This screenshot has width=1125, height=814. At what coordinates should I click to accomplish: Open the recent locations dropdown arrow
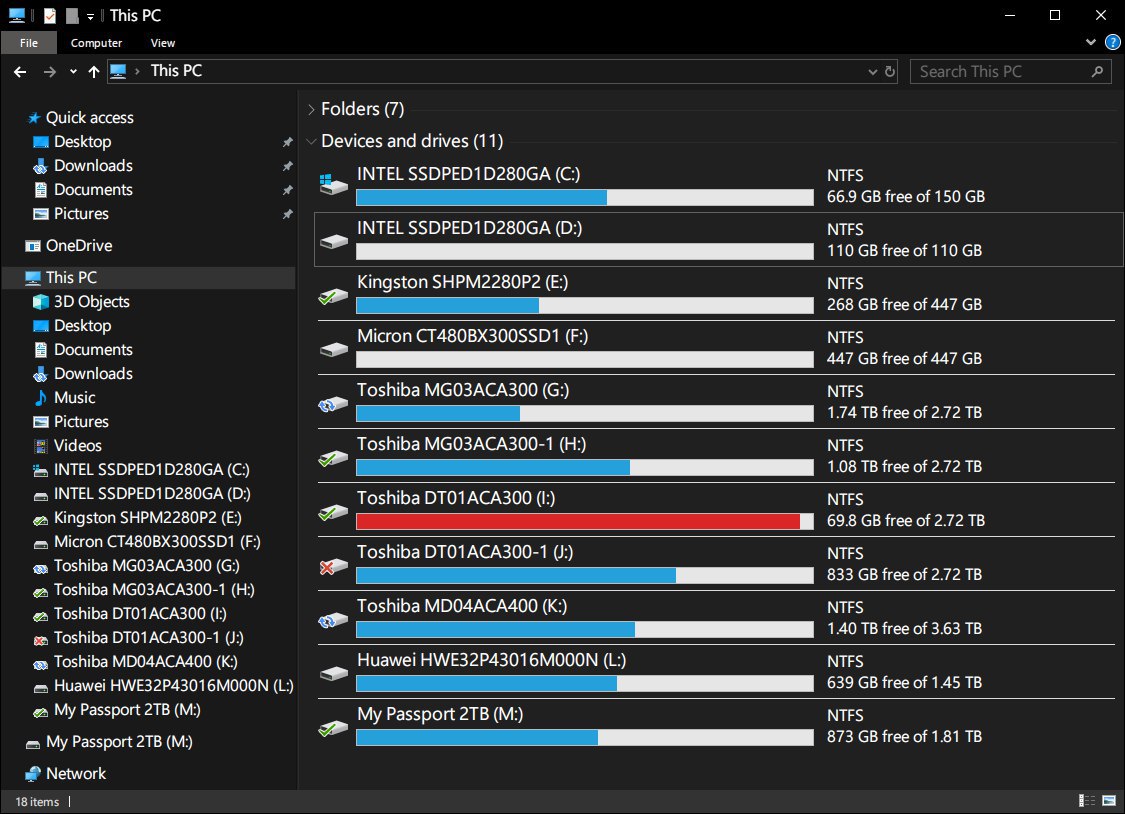(x=73, y=72)
